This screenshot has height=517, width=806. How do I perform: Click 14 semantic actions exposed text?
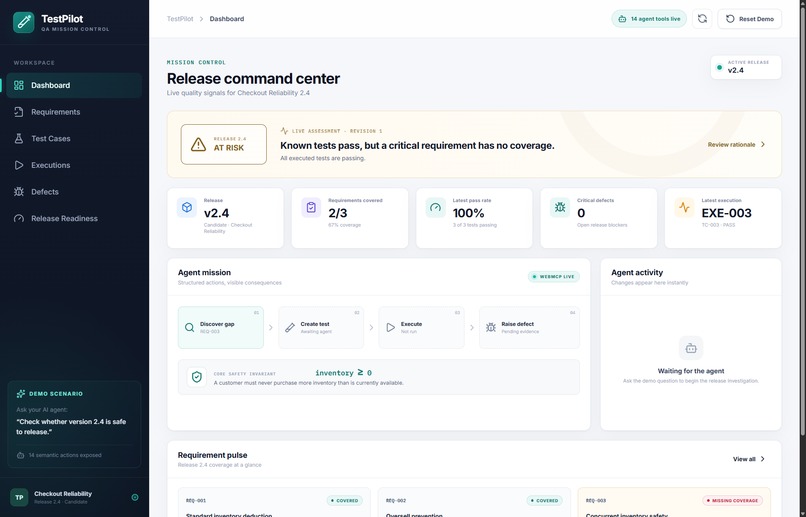click(65, 455)
